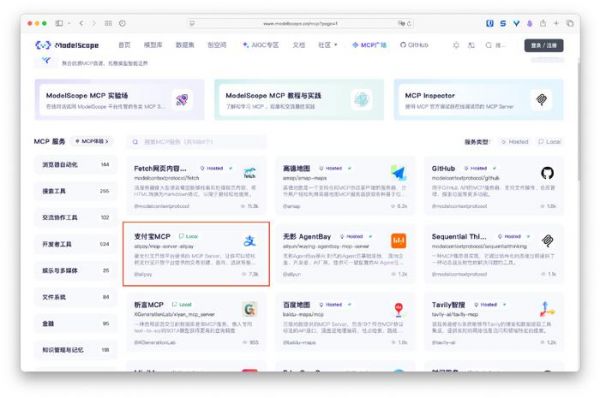Expand Hosted chevron on 高德地图 card

click(x=350, y=168)
